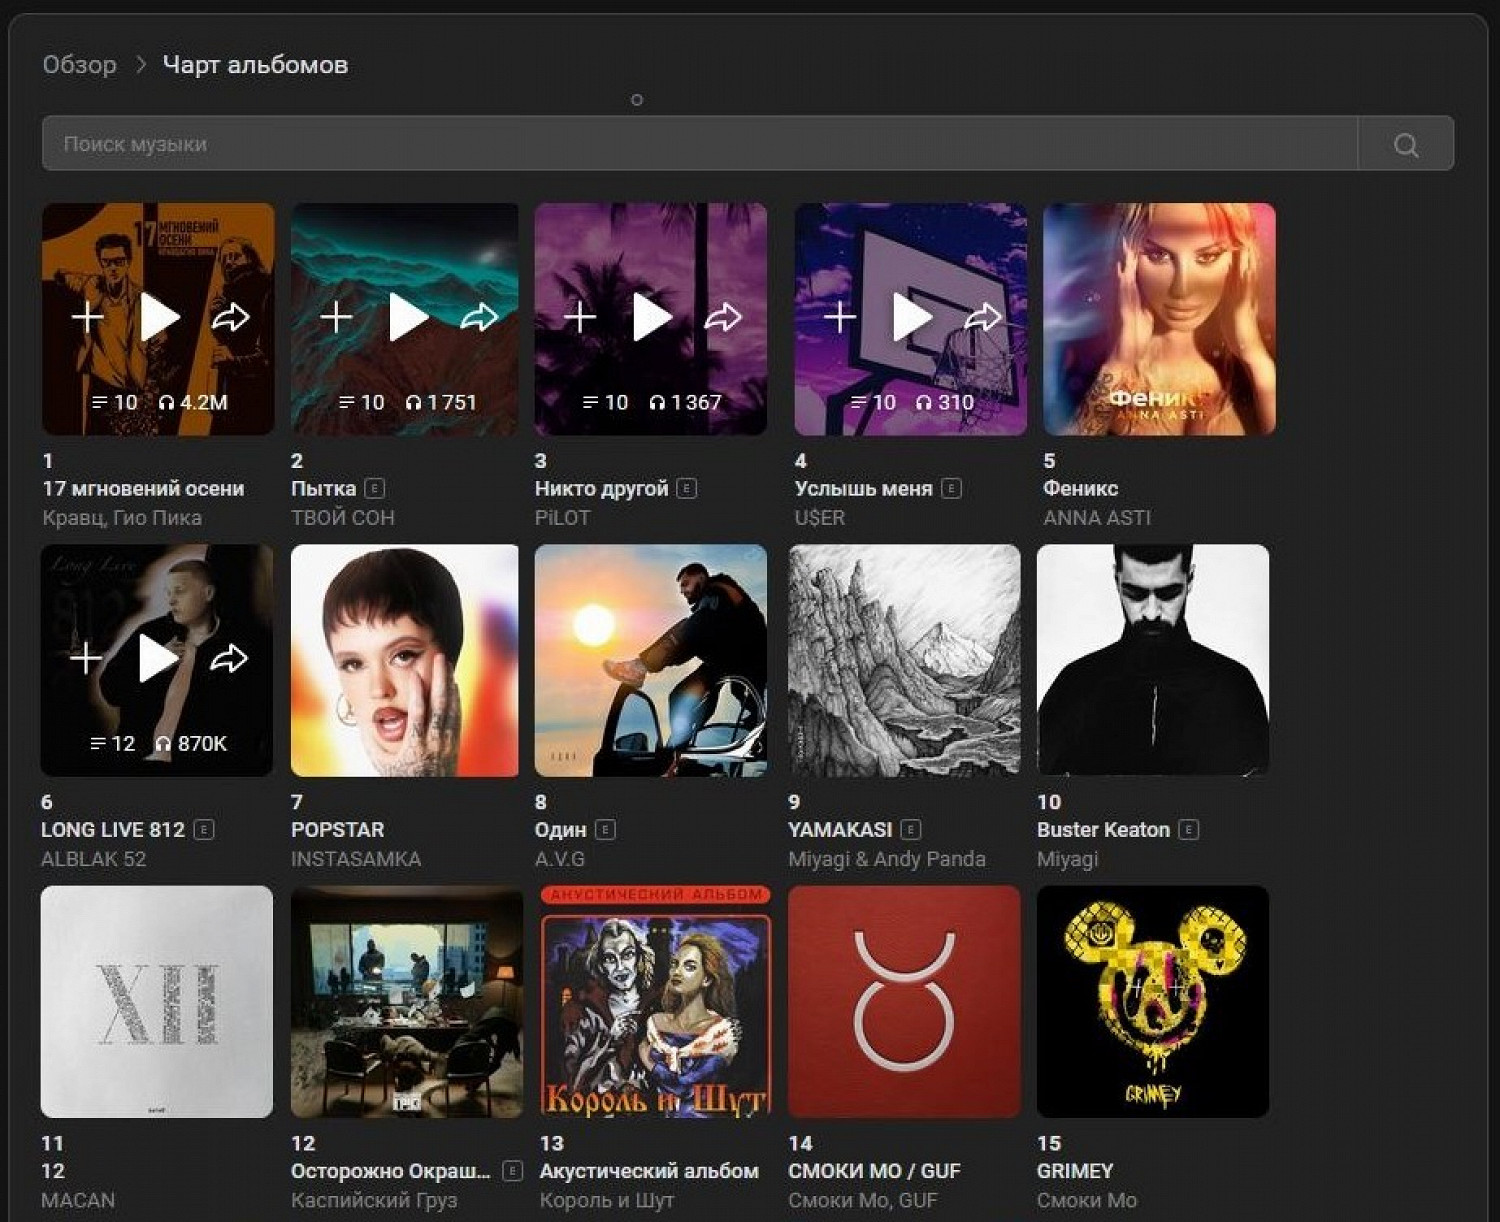The width and height of the screenshot is (1500, 1222).
Task: Add the Пытка album to library
Action: [336, 318]
